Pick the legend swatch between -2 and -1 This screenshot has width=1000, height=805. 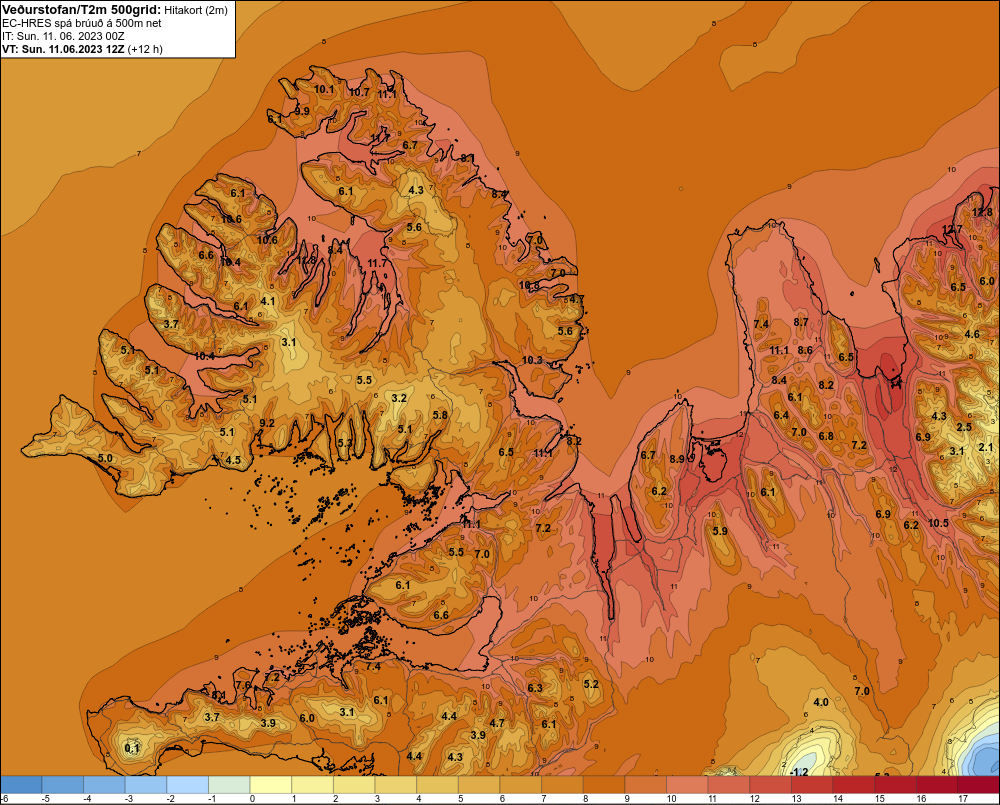click(188, 785)
